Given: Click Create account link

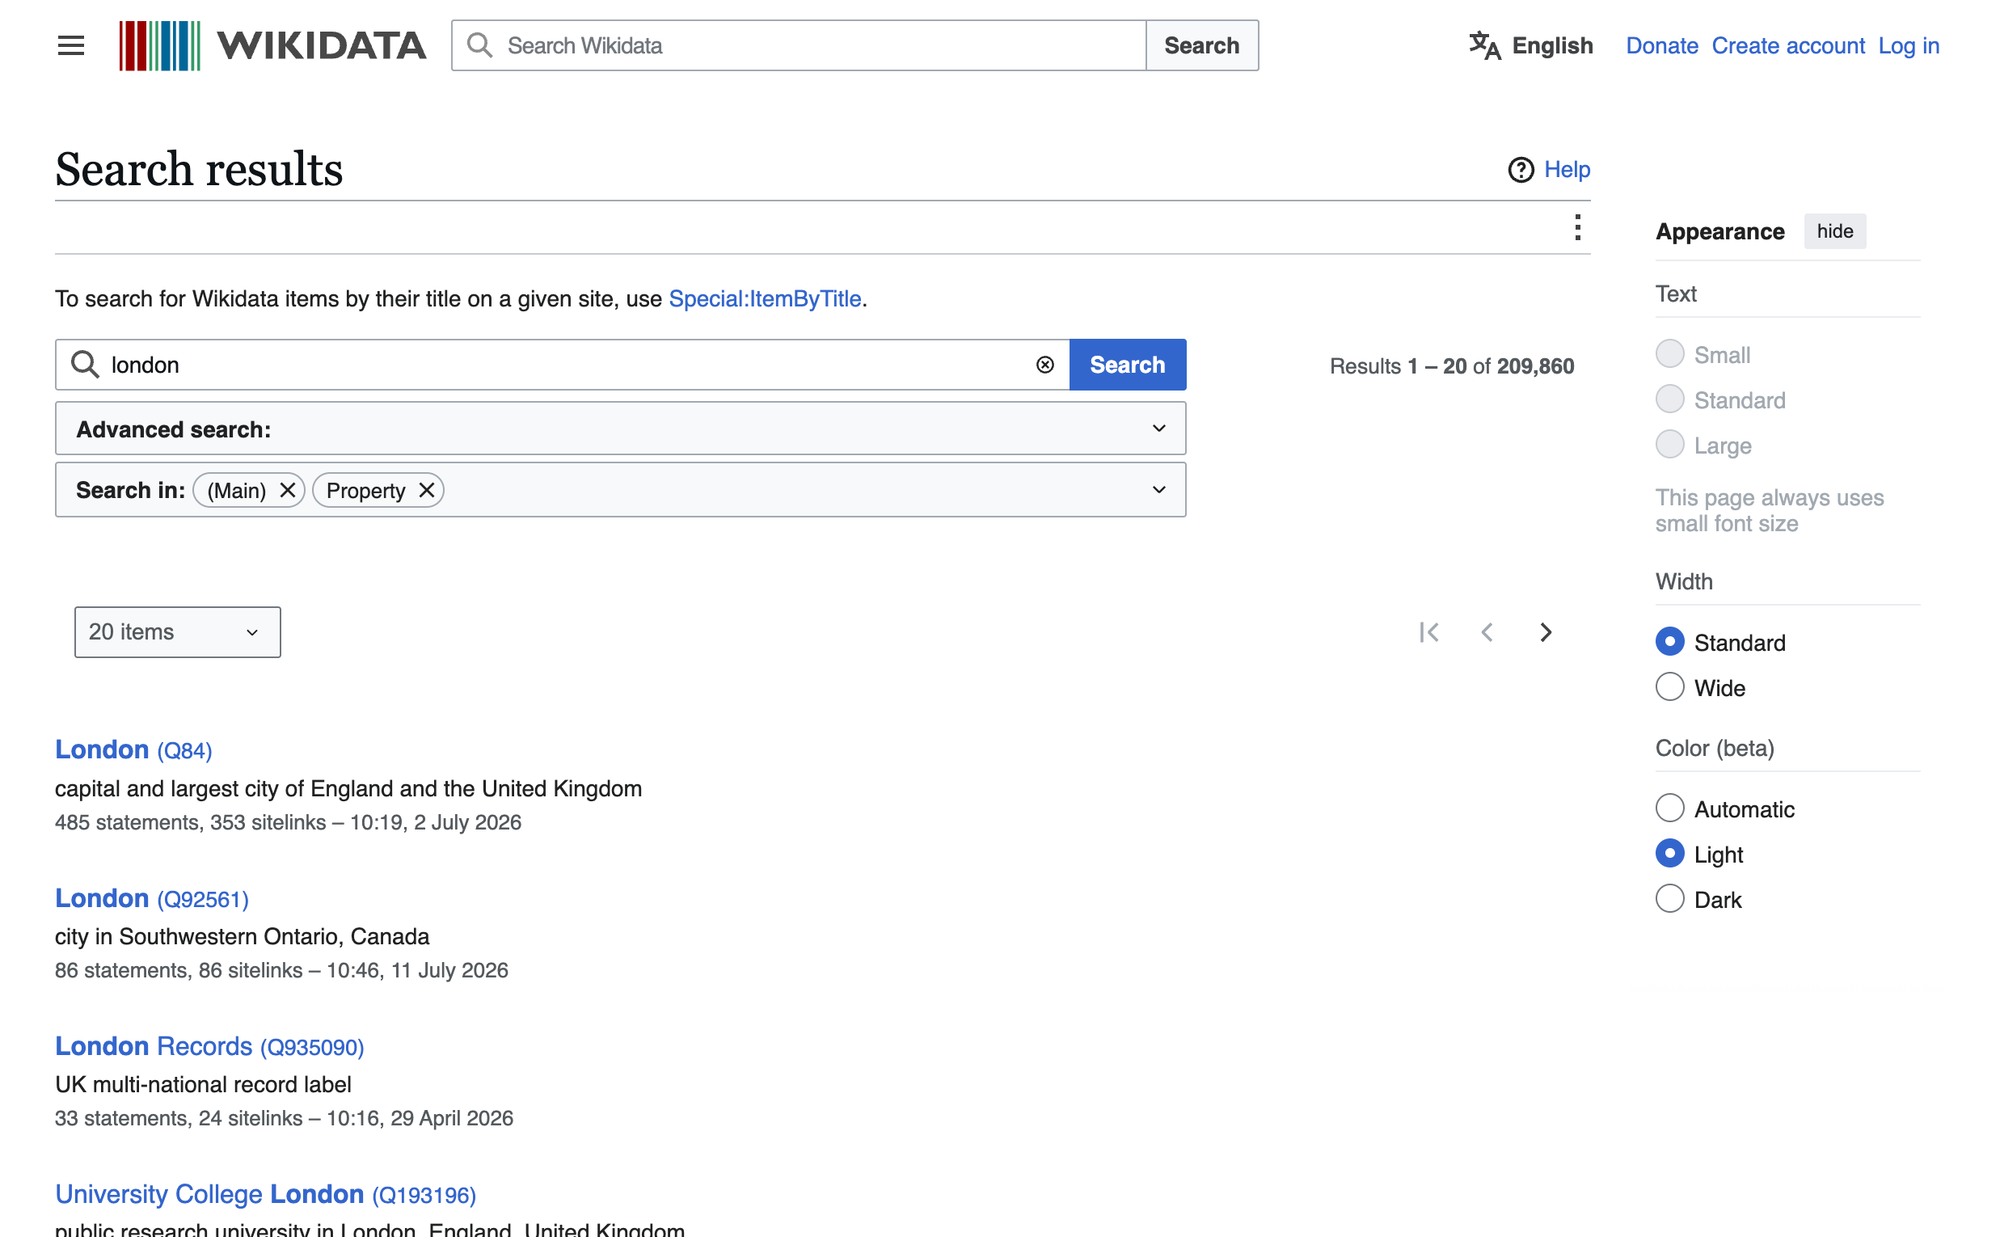Looking at the screenshot, I should point(1788,46).
